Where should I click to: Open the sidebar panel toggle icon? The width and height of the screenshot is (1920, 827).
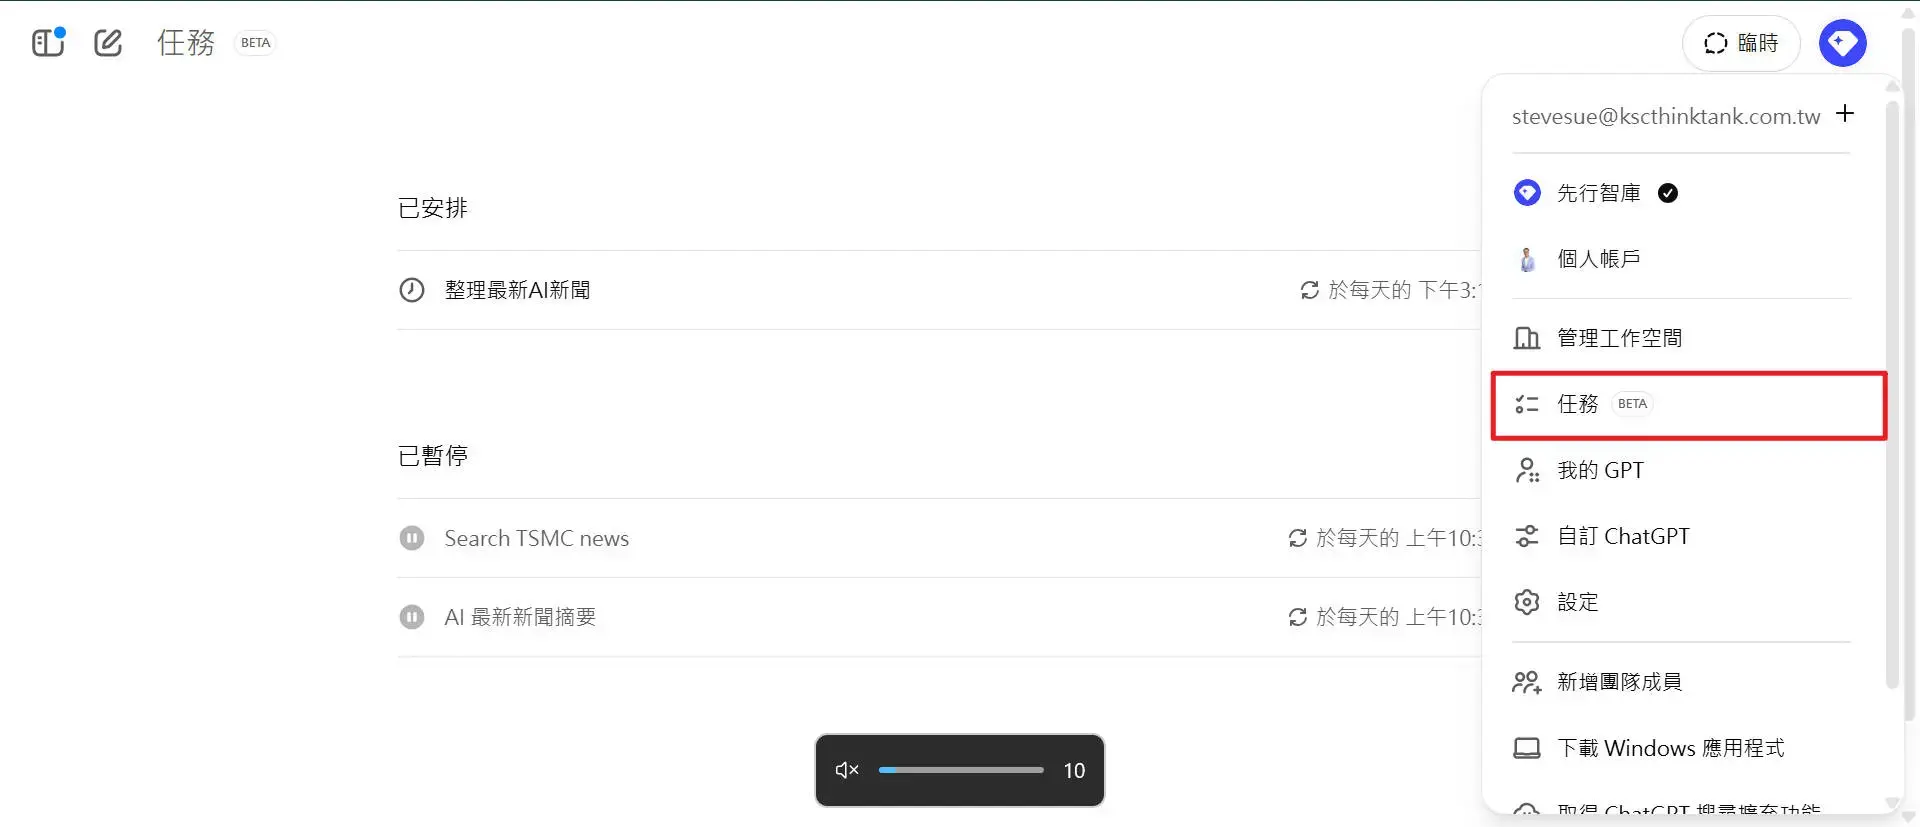tap(47, 42)
